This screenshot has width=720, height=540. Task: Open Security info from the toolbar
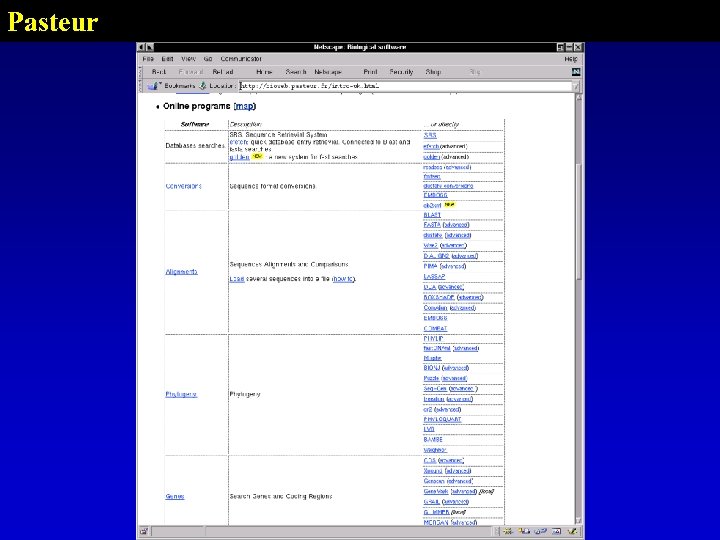coord(401,72)
